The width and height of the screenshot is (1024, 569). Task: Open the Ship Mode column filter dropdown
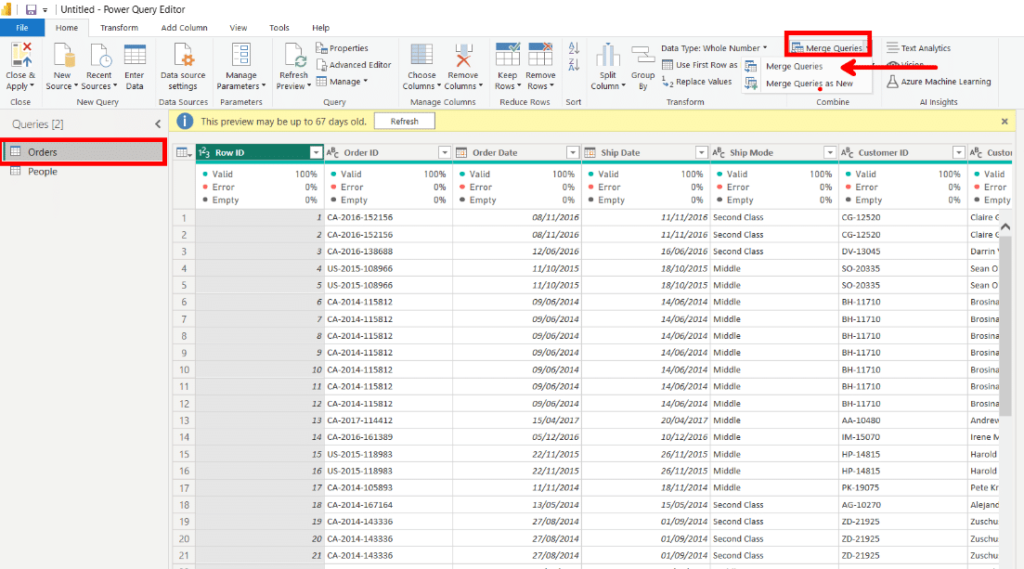click(x=829, y=153)
